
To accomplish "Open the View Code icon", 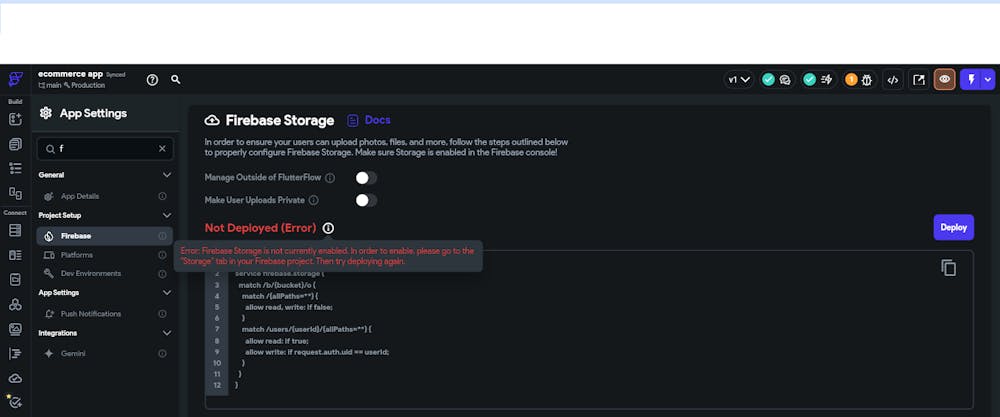I will click(893, 80).
